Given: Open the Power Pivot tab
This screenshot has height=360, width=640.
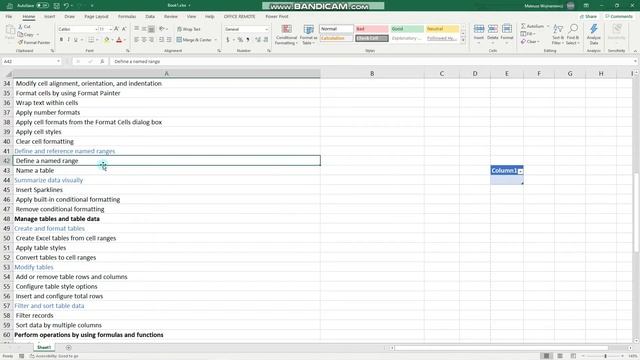Looking at the screenshot, I should point(277,16).
